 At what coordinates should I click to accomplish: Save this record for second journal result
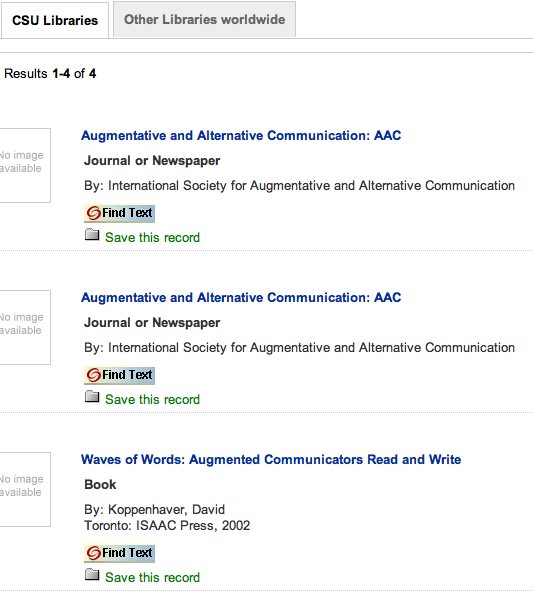tap(152, 399)
